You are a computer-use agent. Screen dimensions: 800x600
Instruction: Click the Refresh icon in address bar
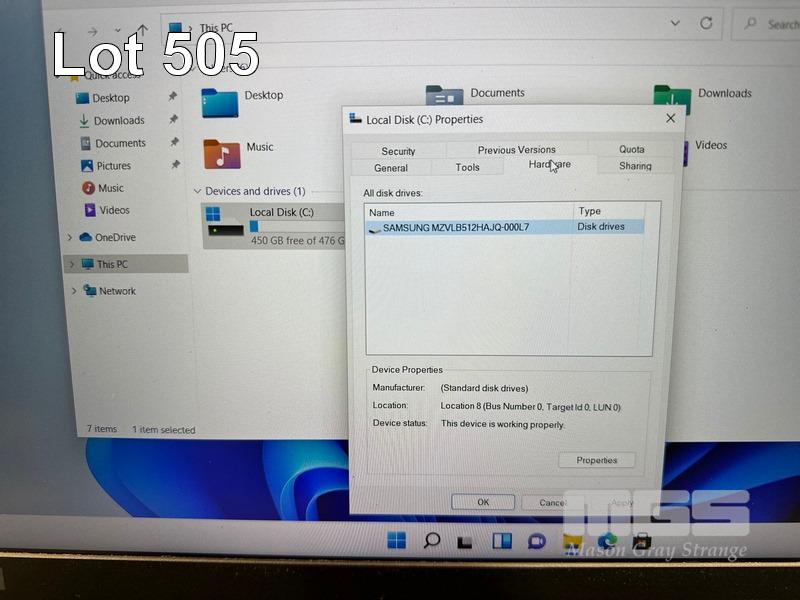pyautogui.click(x=706, y=23)
